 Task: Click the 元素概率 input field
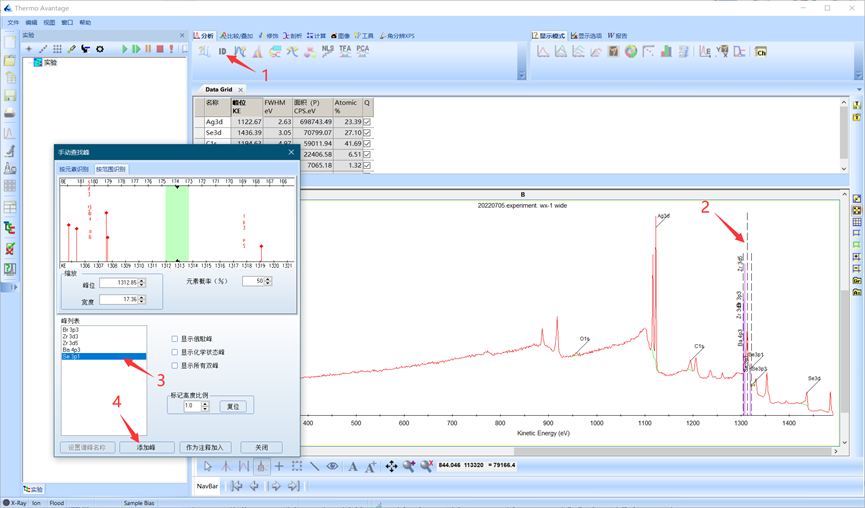tap(250, 281)
